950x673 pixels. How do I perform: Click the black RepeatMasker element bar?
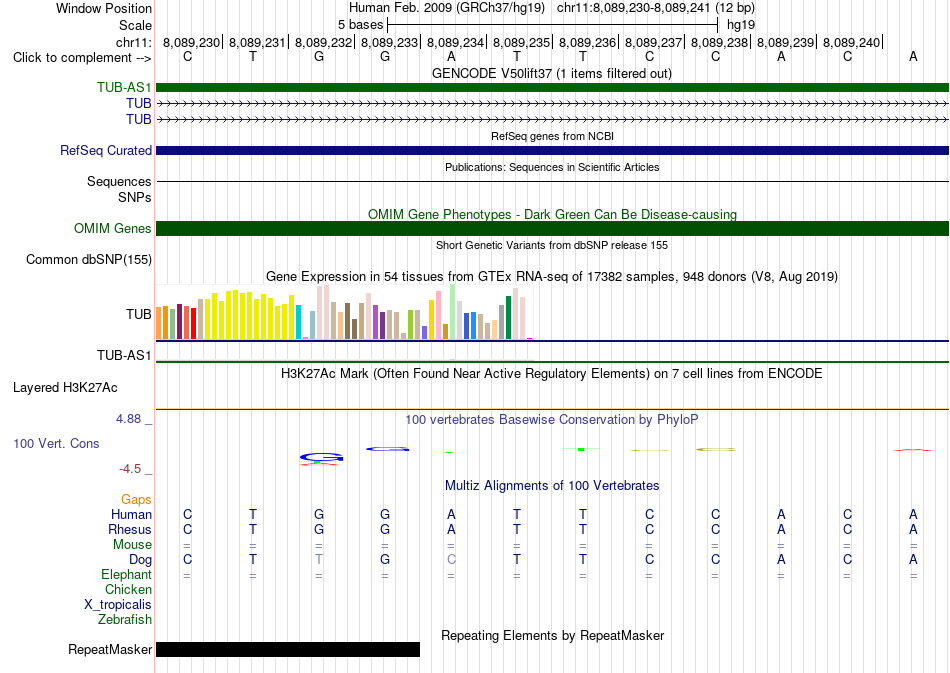pyautogui.click(x=288, y=649)
